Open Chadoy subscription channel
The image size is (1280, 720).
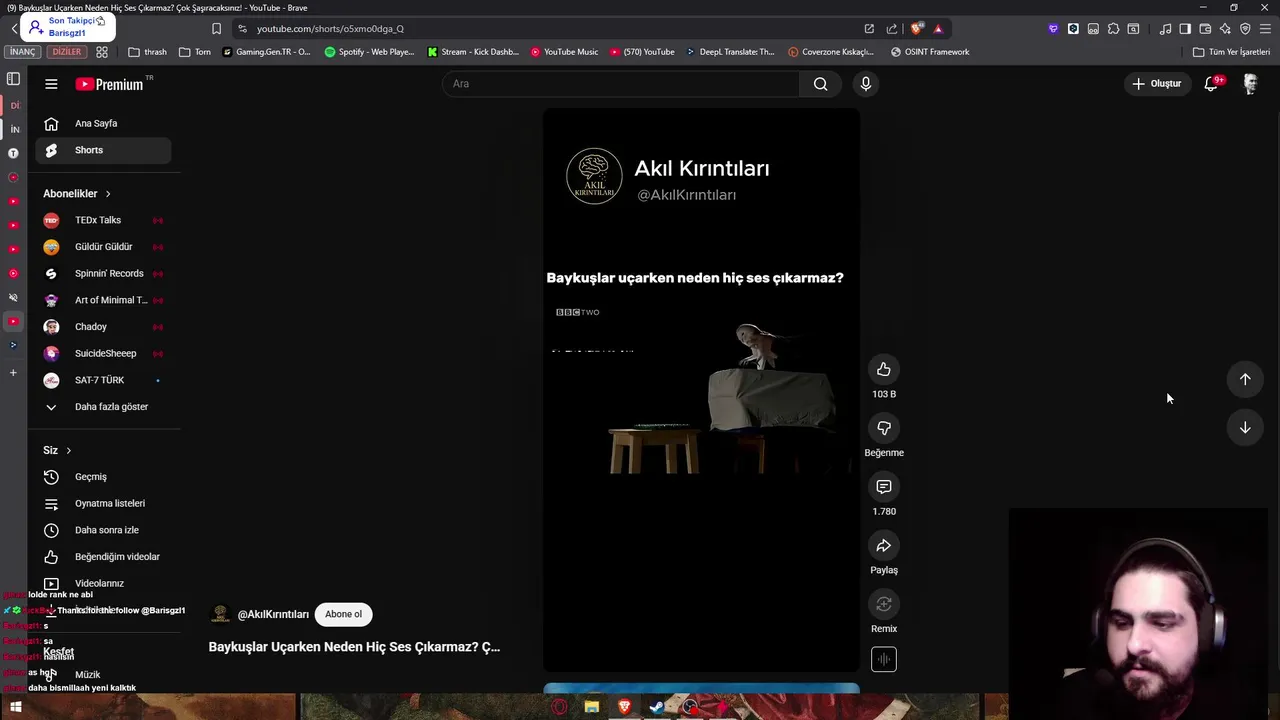[103, 327]
